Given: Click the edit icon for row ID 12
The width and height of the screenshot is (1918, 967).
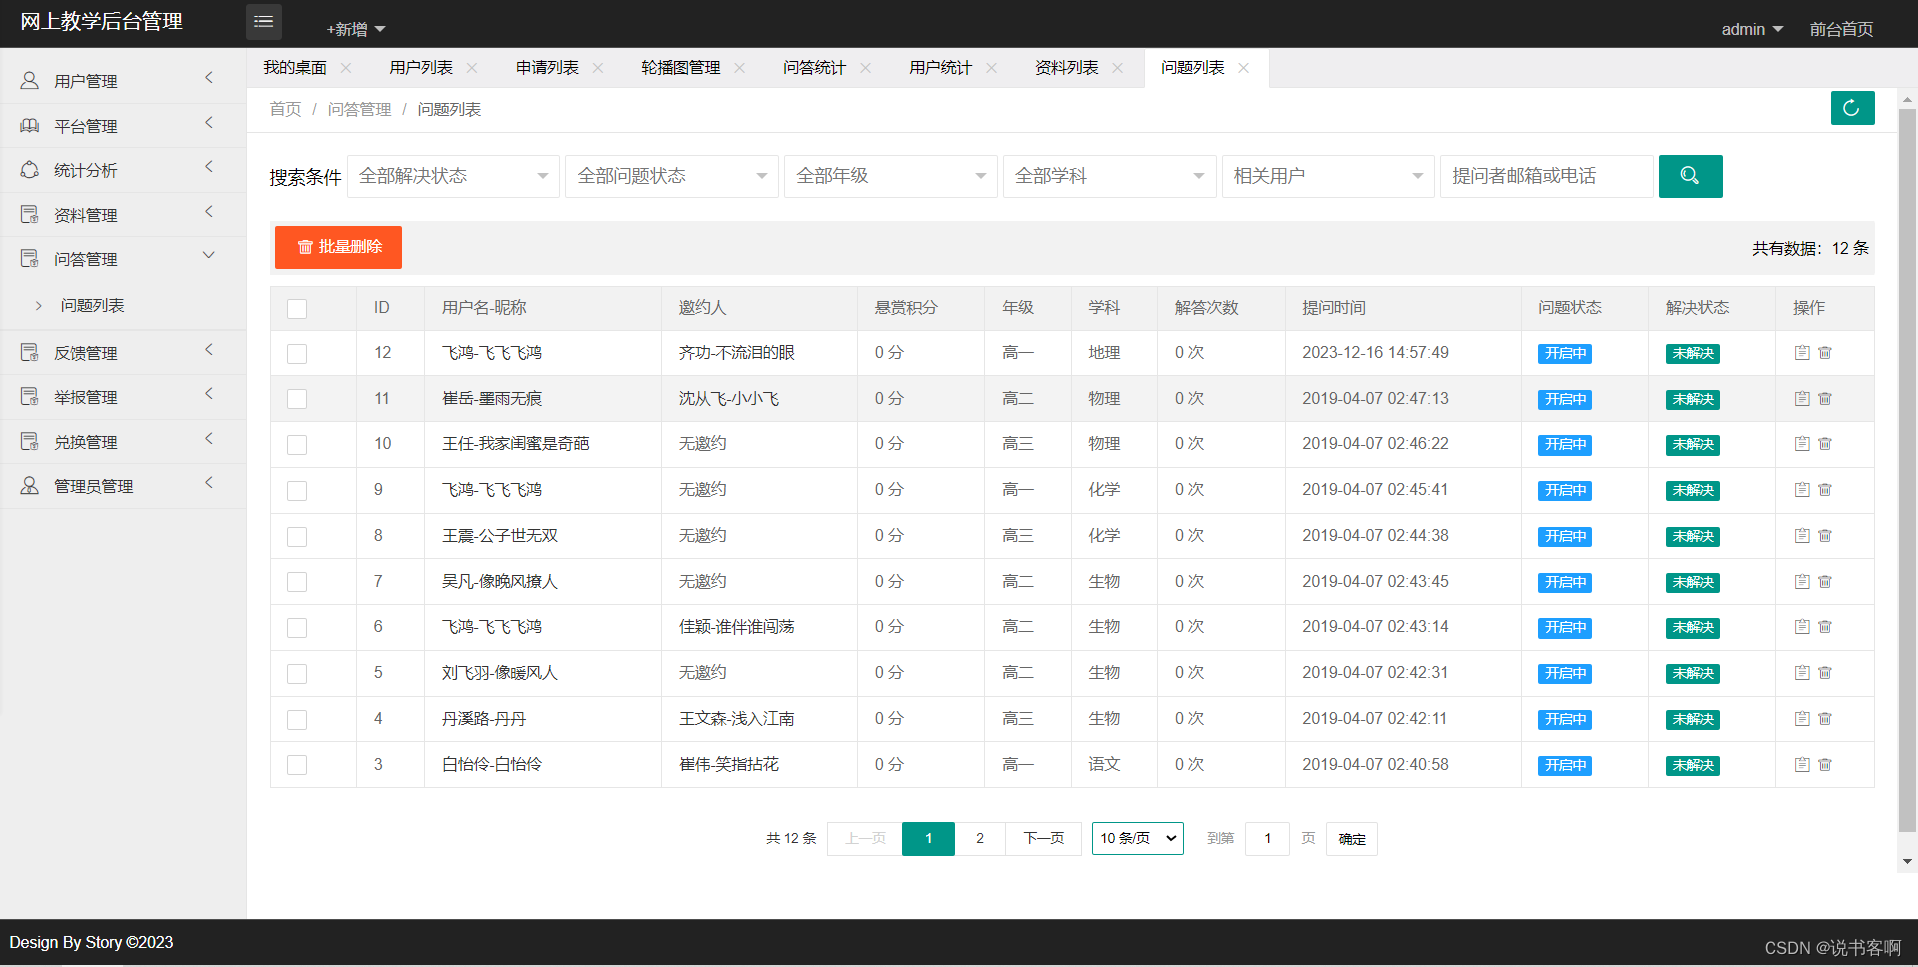Looking at the screenshot, I should pyautogui.click(x=1802, y=353).
